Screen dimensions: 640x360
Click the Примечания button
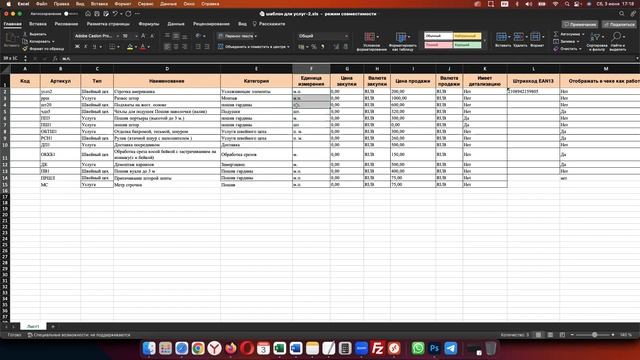580,24
